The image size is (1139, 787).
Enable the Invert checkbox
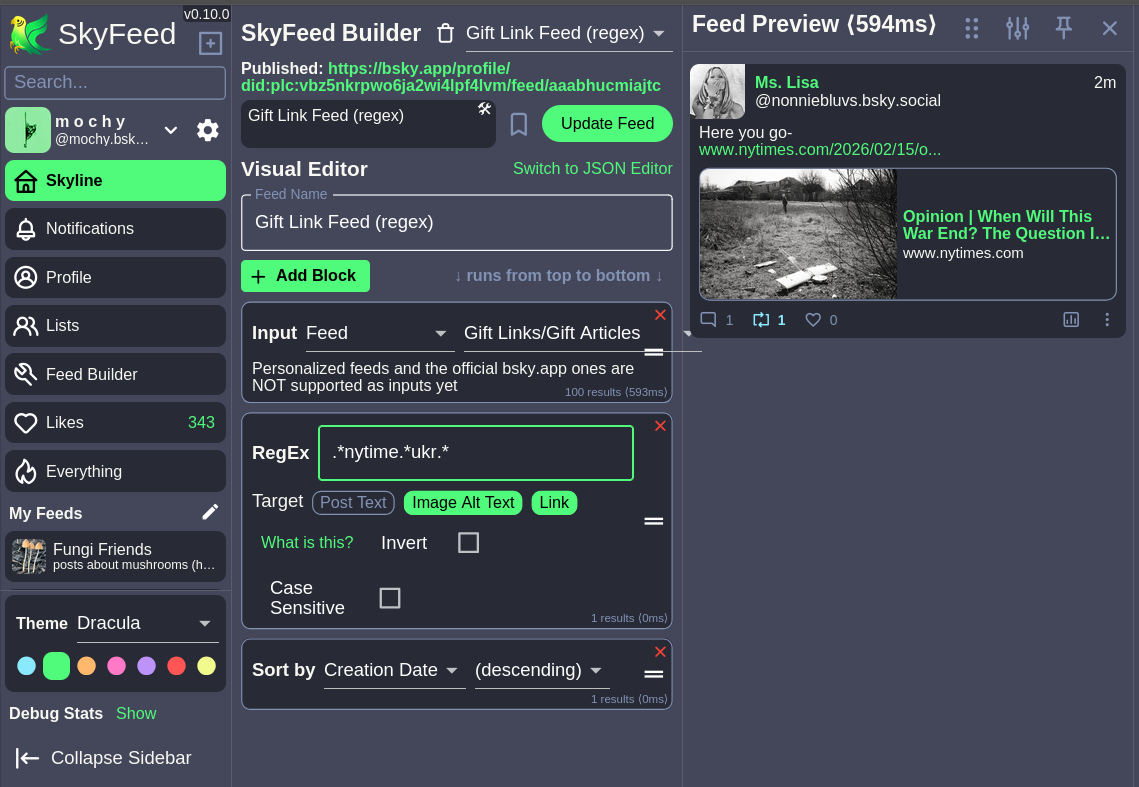pos(468,543)
